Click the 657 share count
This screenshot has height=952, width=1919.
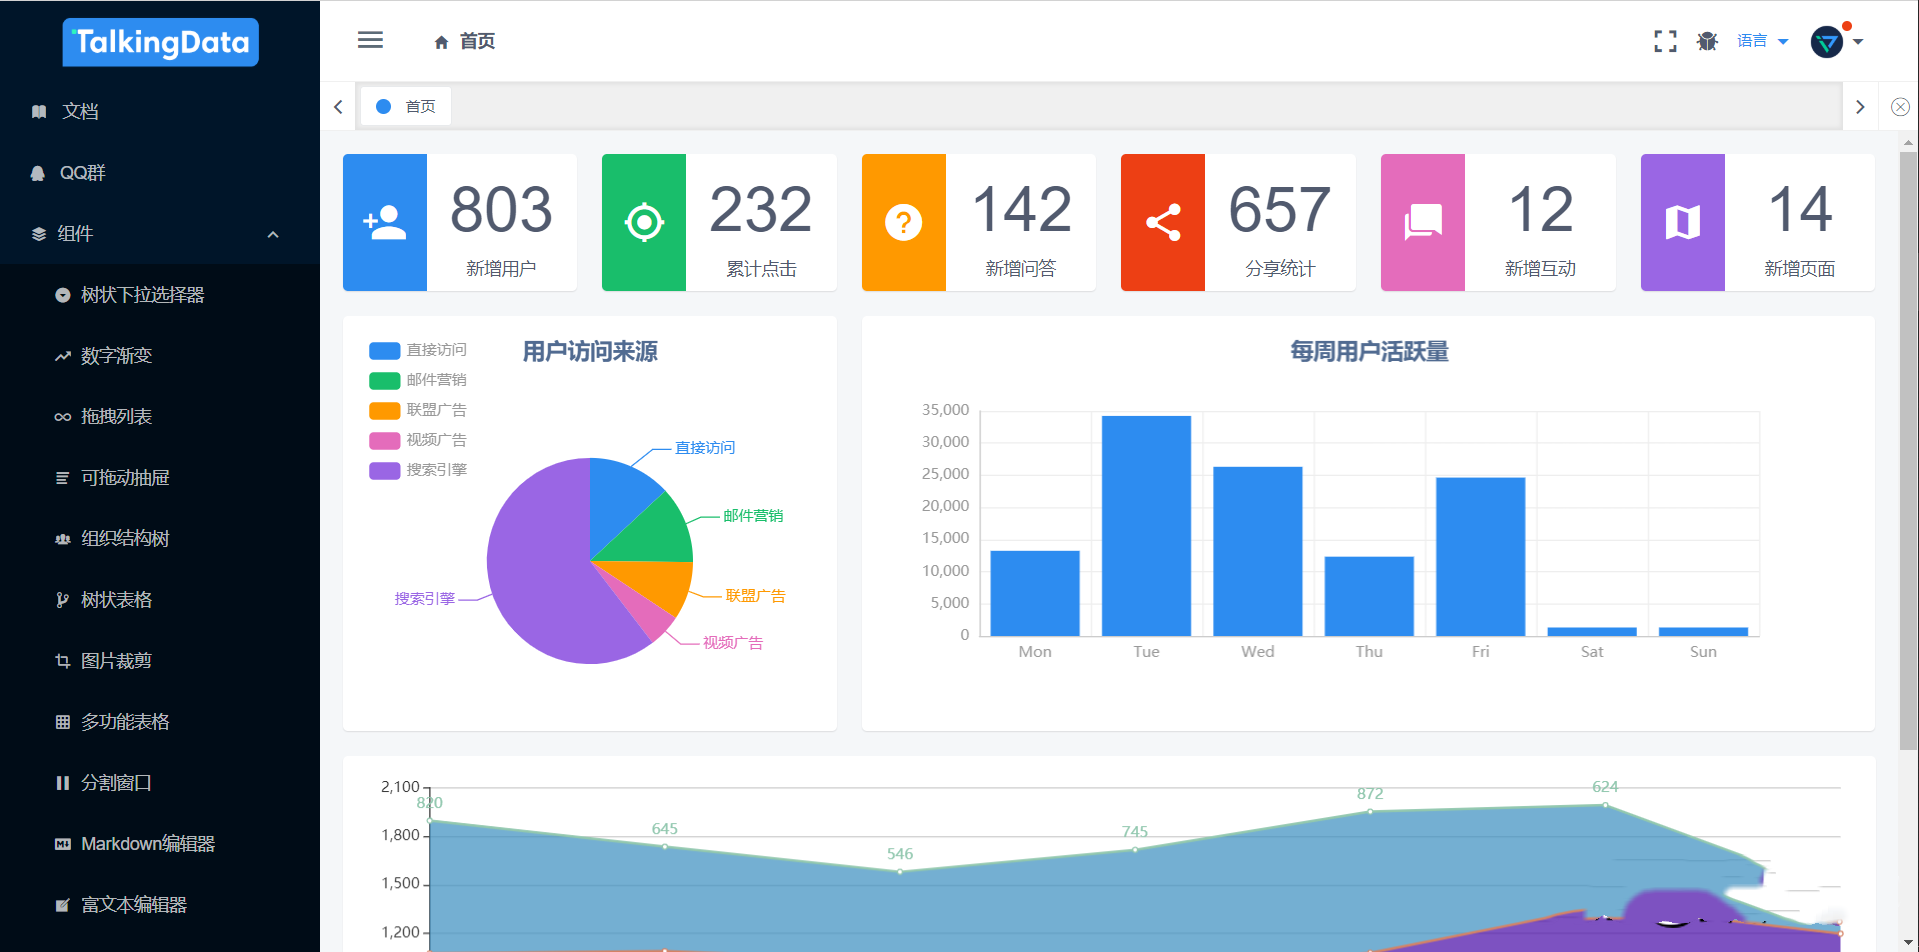coord(1280,210)
